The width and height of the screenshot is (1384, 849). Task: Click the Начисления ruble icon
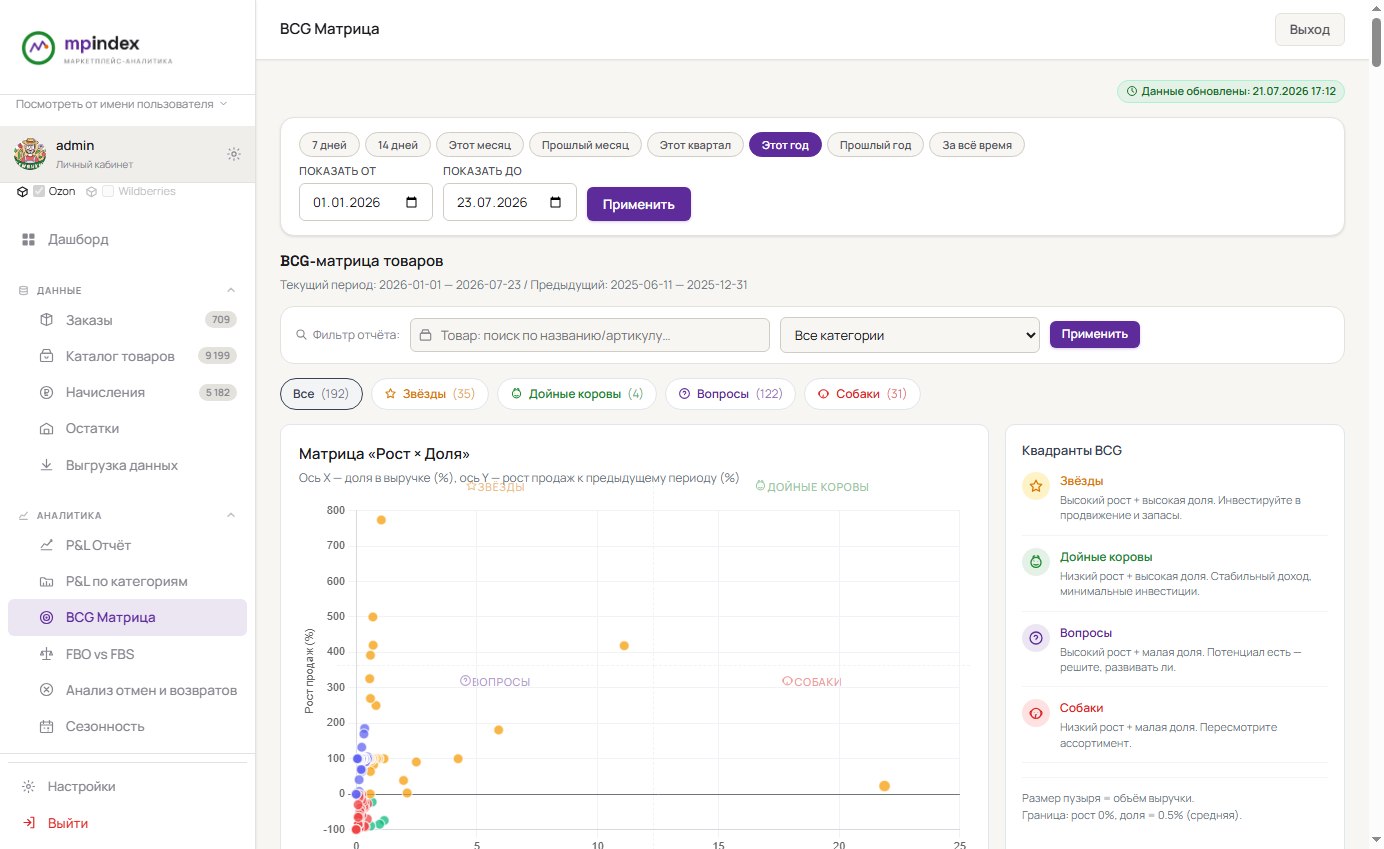[46, 392]
